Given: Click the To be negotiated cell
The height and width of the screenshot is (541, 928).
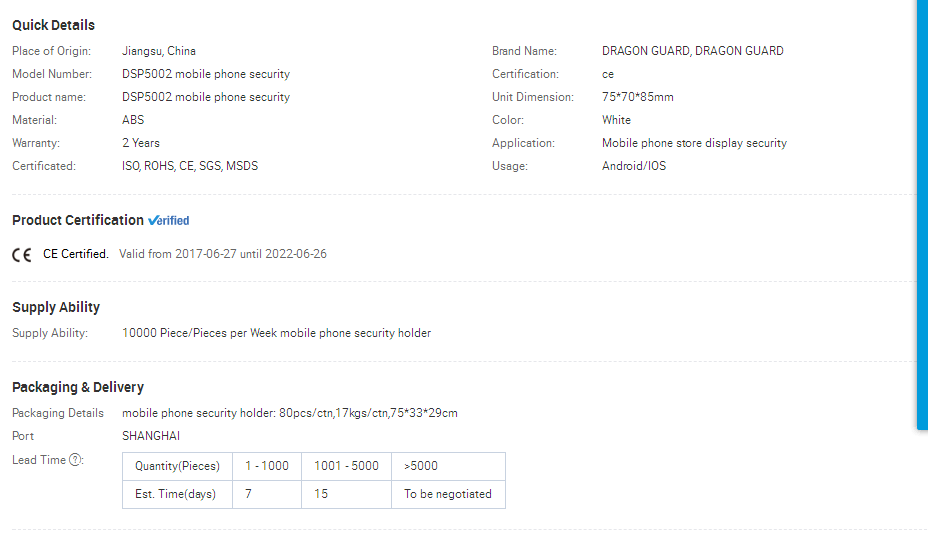Looking at the screenshot, I should (448, 494).
